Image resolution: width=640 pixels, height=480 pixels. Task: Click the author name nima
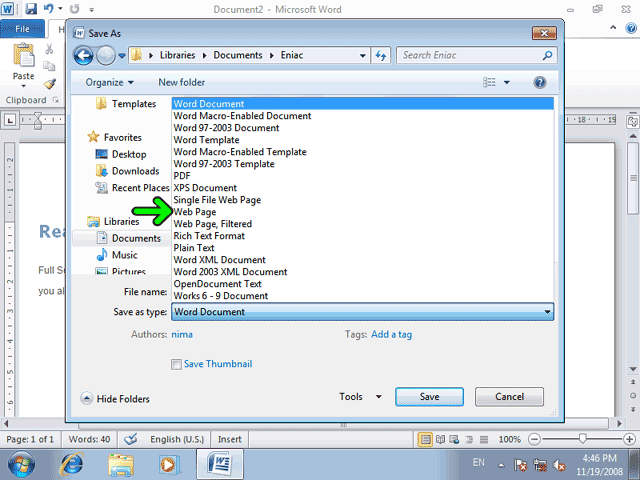(182, 334)
